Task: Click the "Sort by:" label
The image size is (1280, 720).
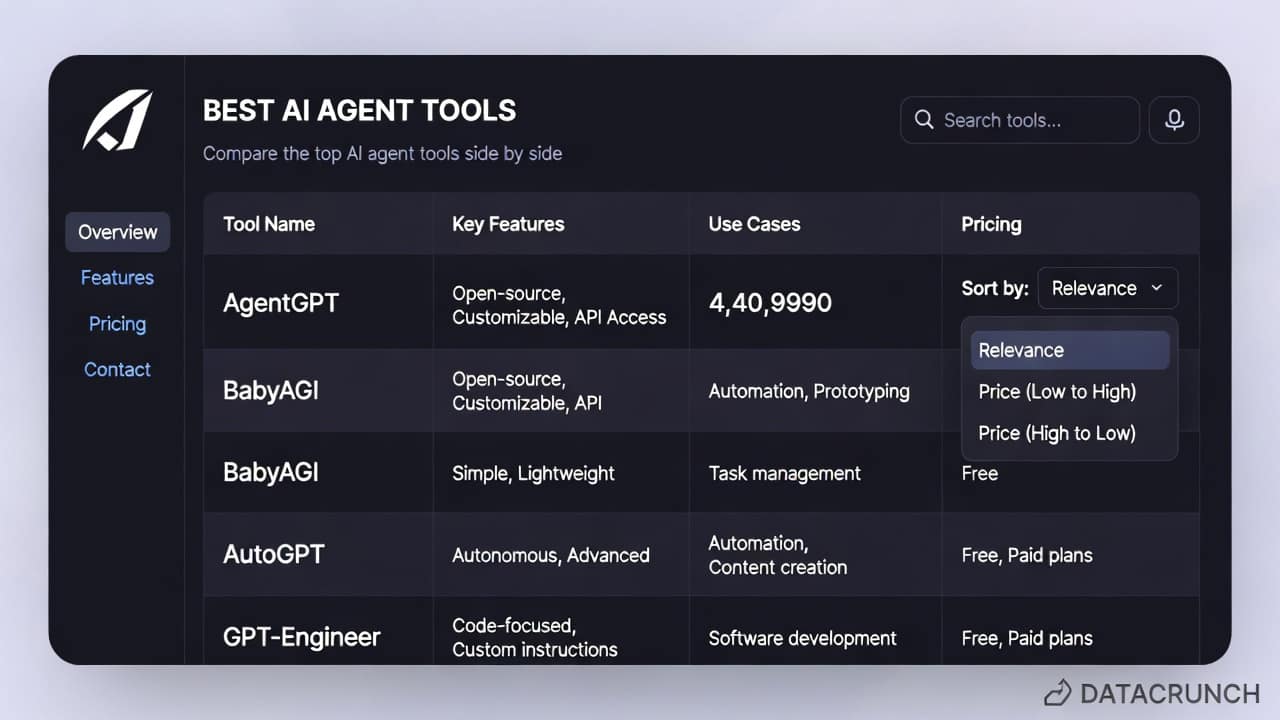Action: click(x=995, y=288)
